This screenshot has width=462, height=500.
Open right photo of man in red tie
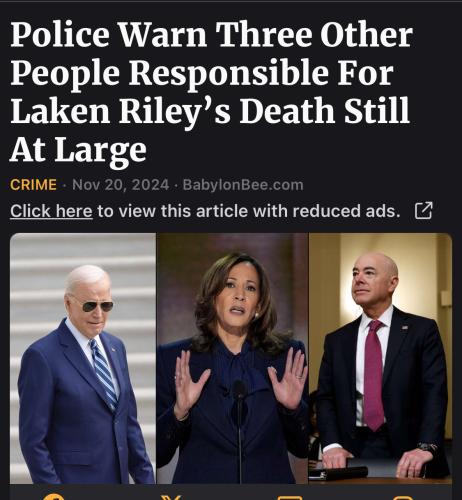tap(380, 358)
